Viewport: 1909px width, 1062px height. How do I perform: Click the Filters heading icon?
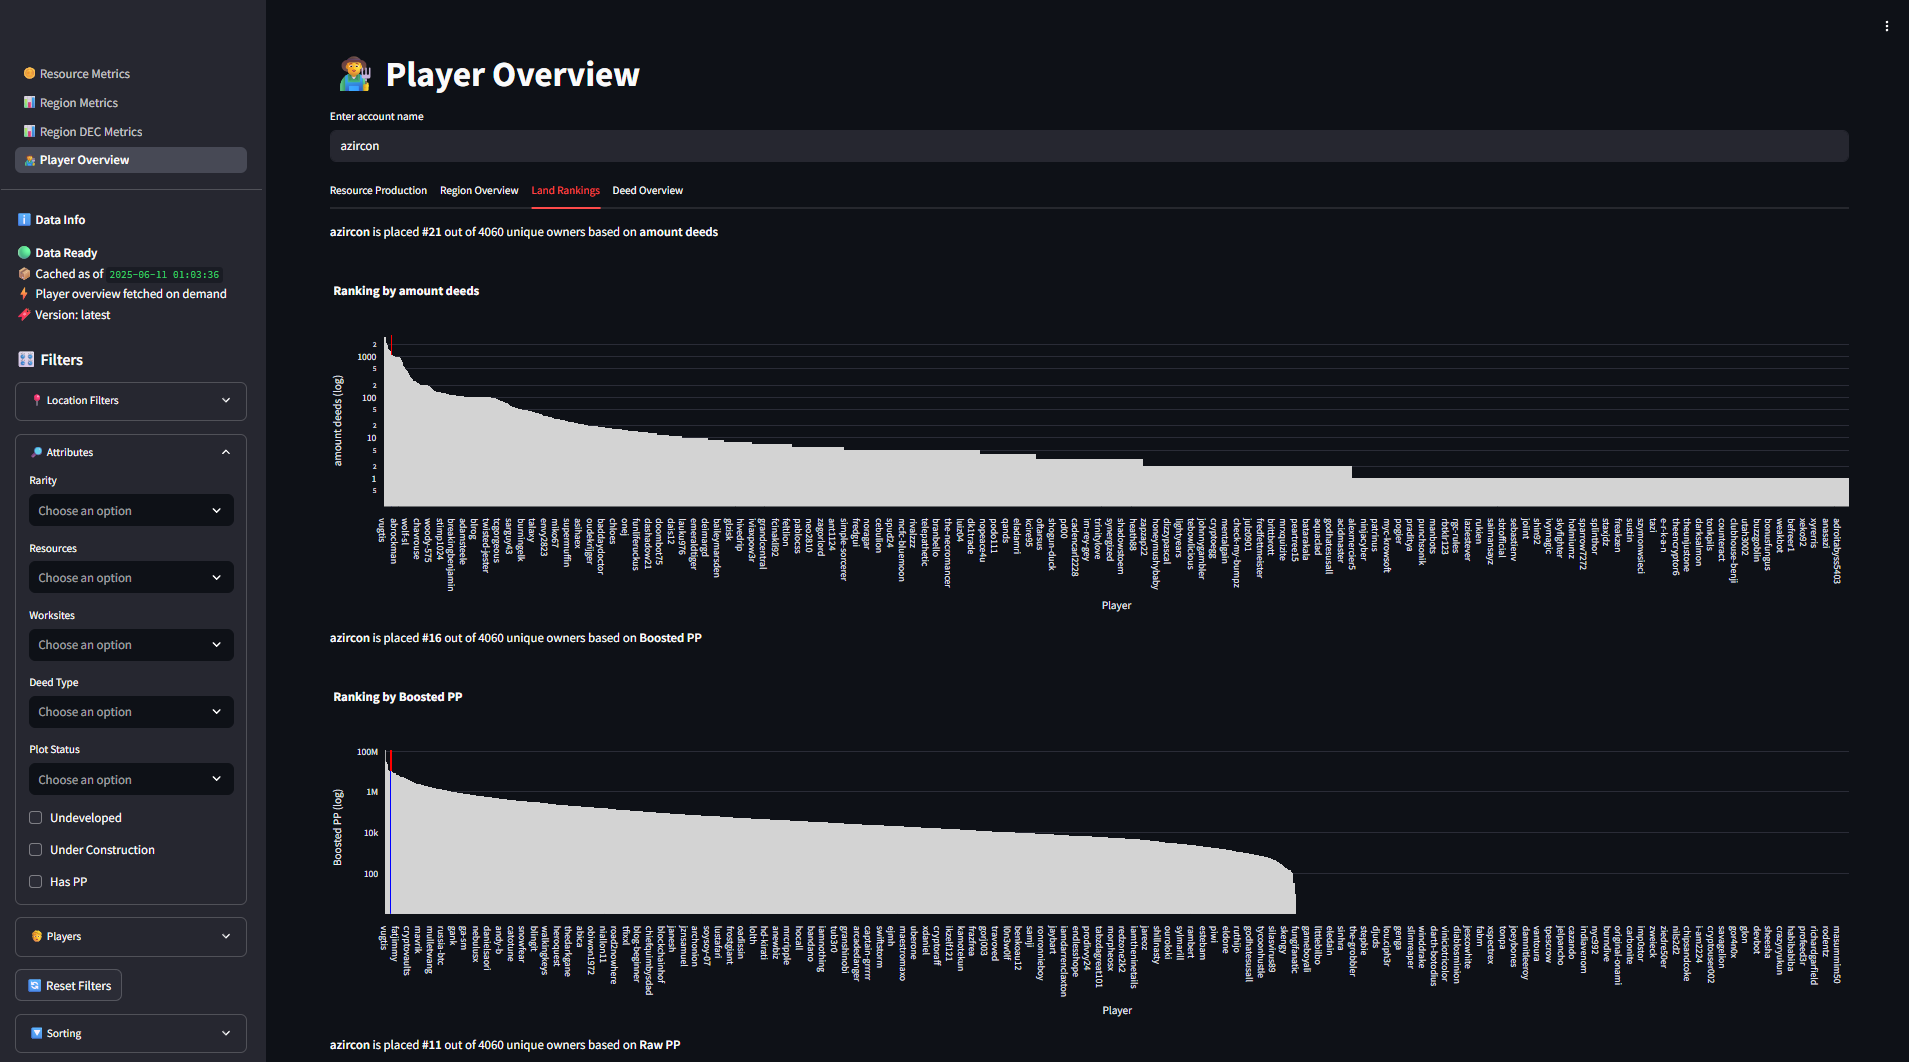[27, 360]
